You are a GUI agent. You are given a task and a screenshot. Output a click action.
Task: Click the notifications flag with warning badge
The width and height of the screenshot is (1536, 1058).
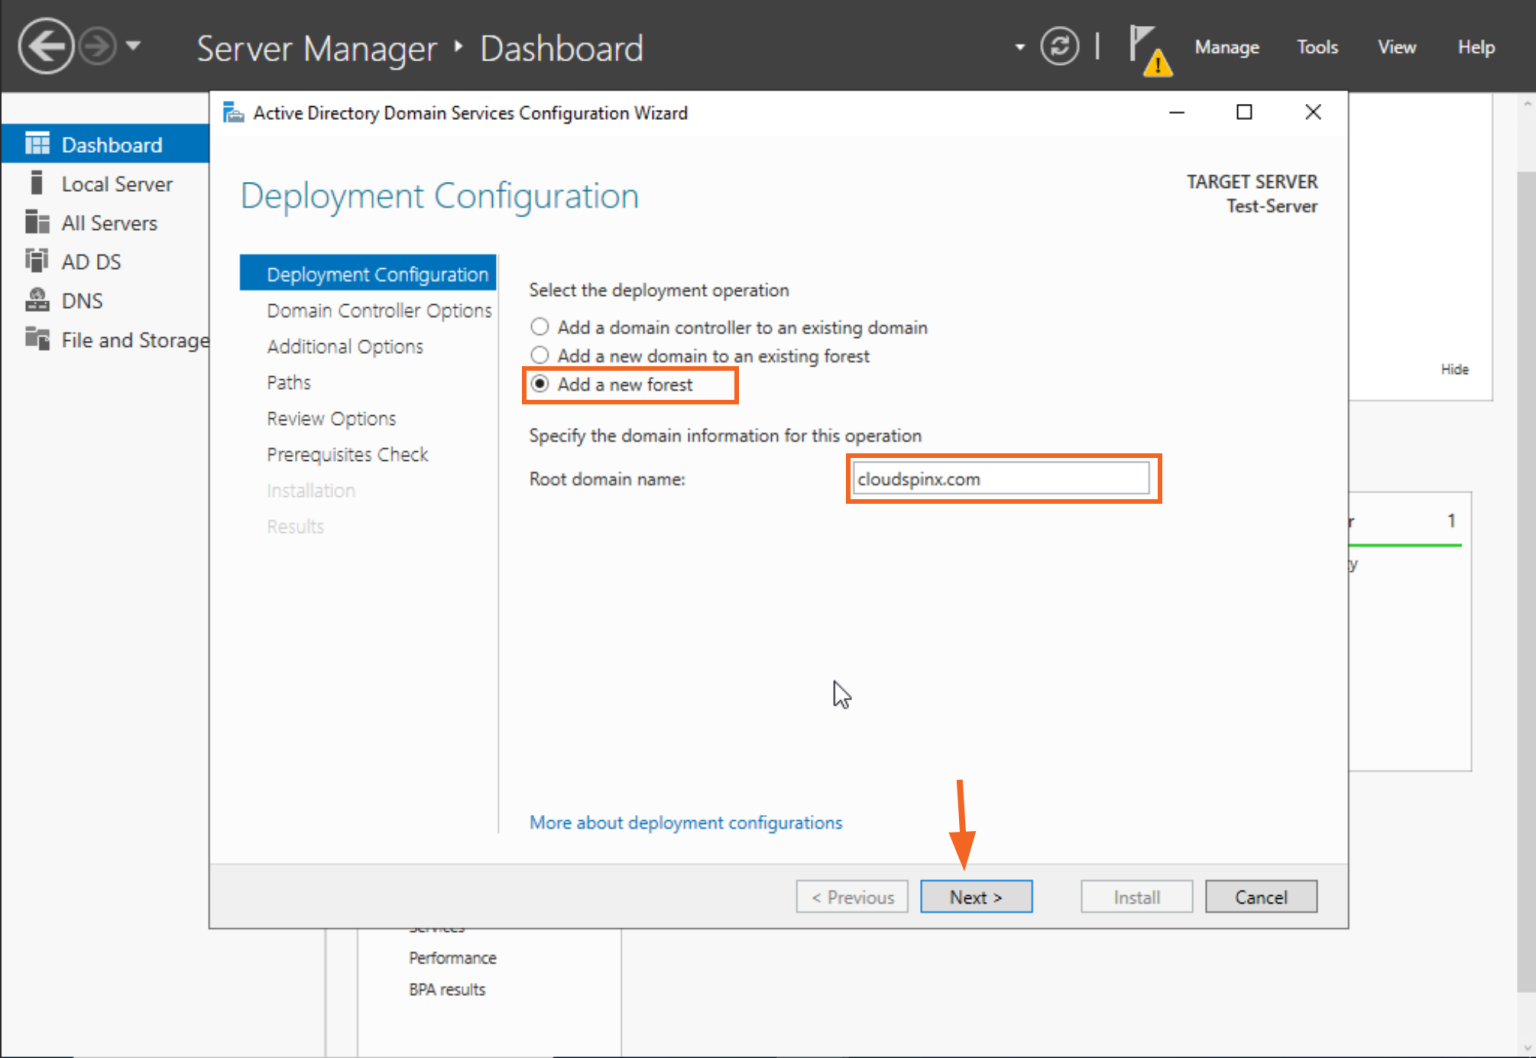(1148, 47)
